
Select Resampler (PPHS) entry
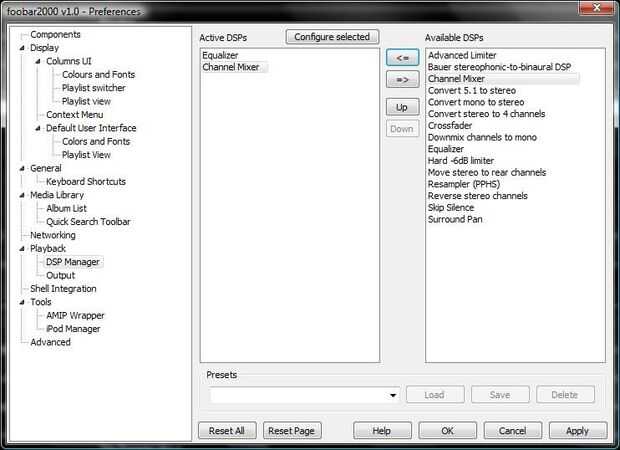pos(464,184)
